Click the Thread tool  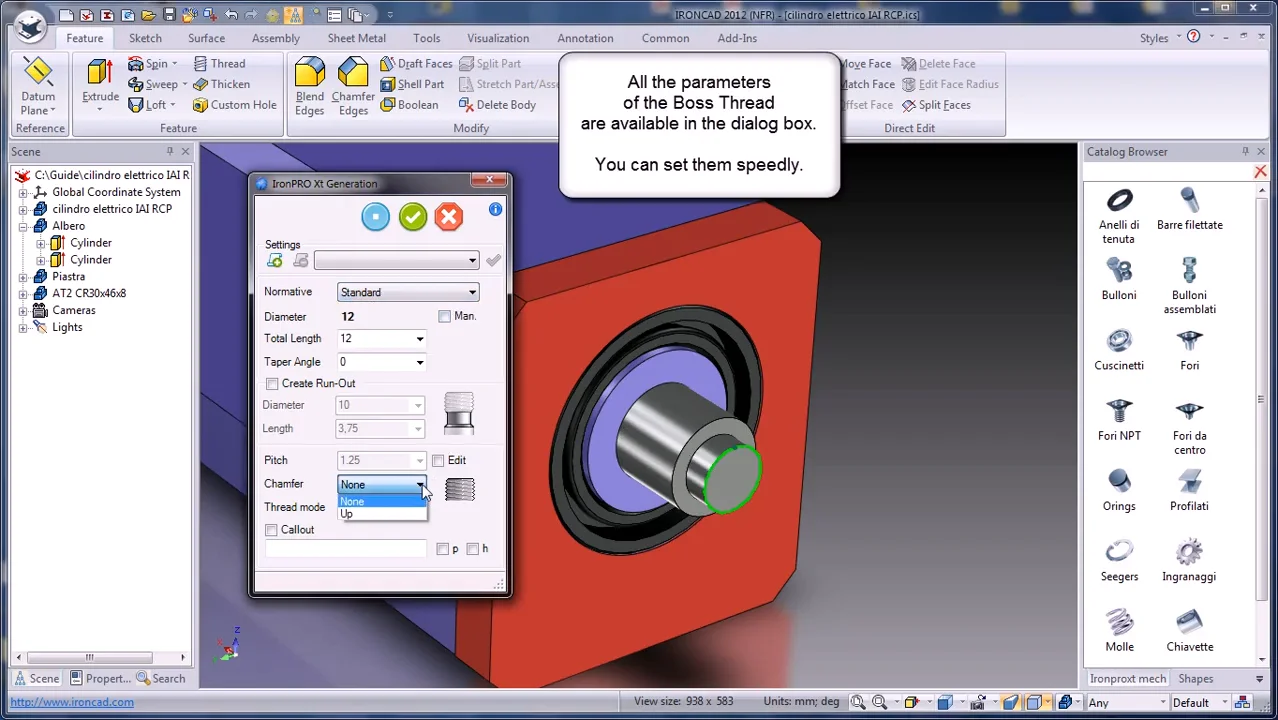point(219,63)
